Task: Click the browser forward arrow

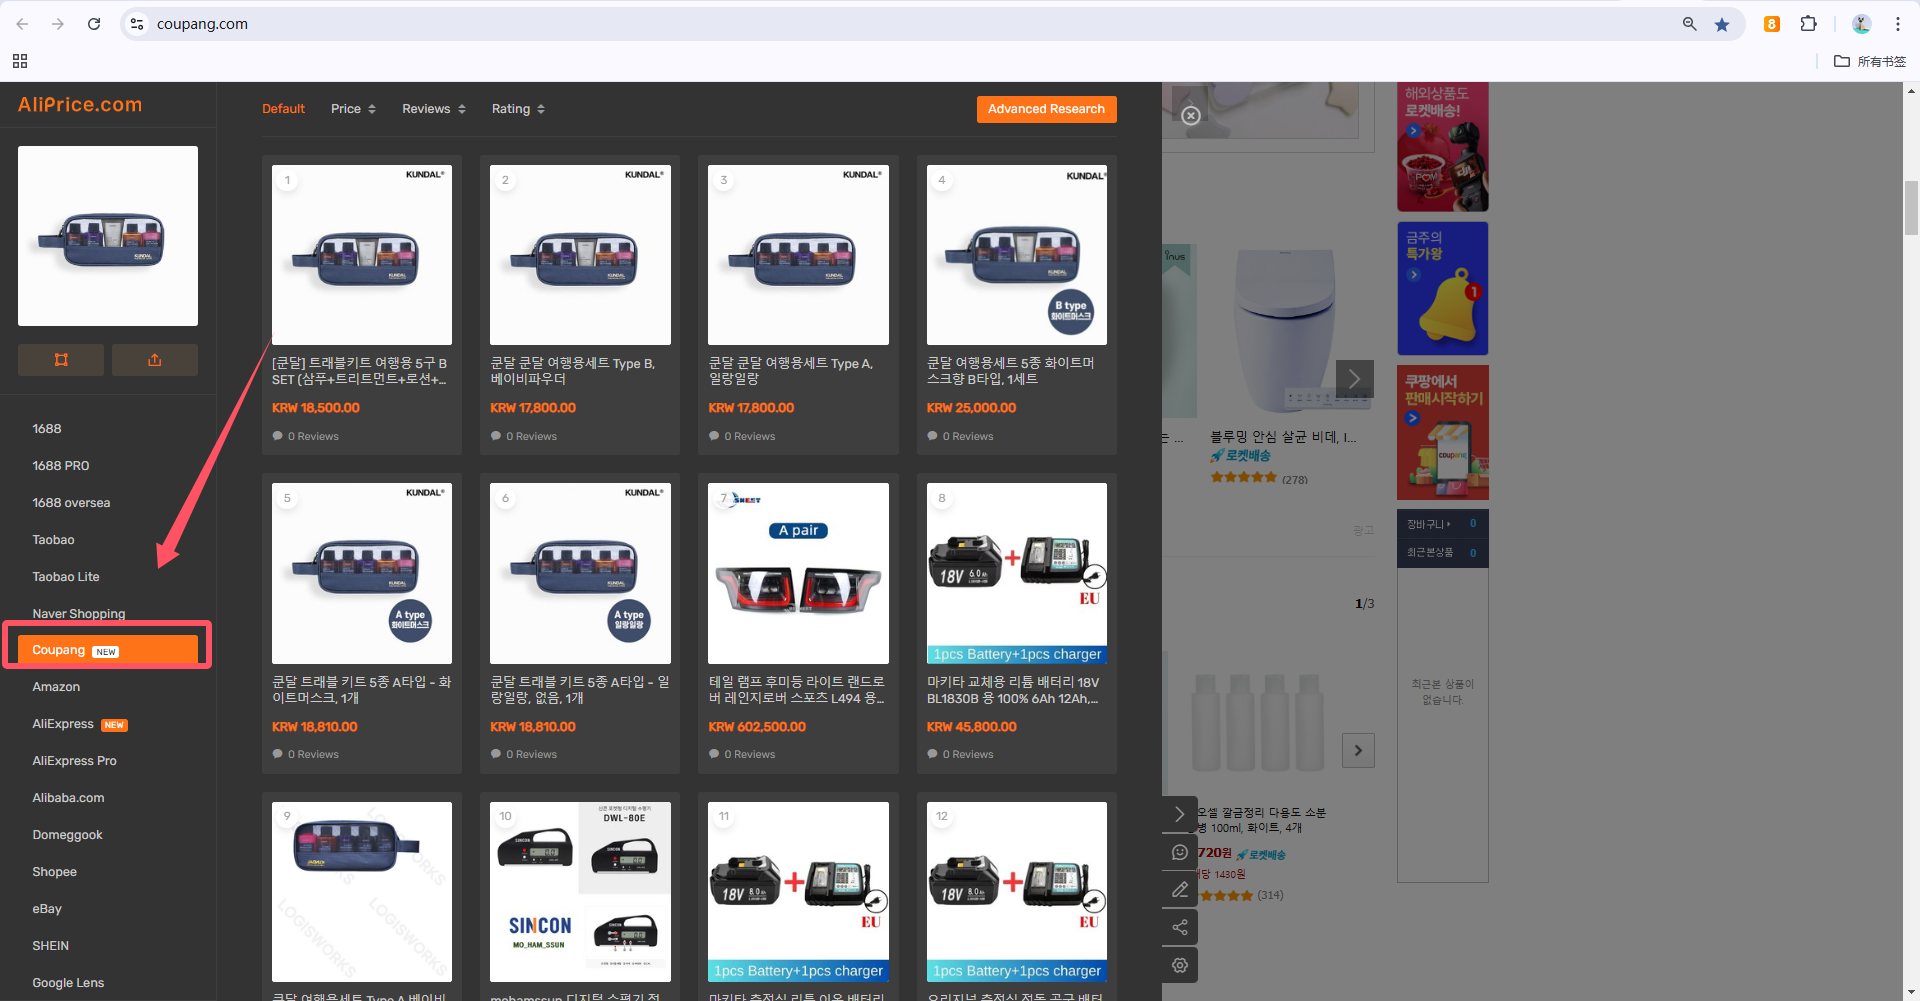Action: (58, 24)
